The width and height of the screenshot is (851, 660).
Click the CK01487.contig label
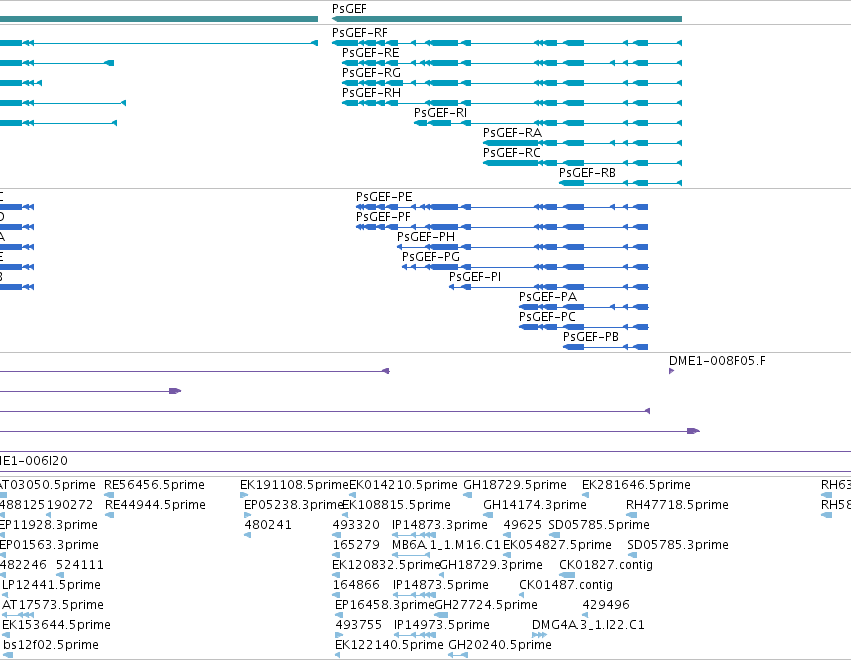click(x=566, y=586)
